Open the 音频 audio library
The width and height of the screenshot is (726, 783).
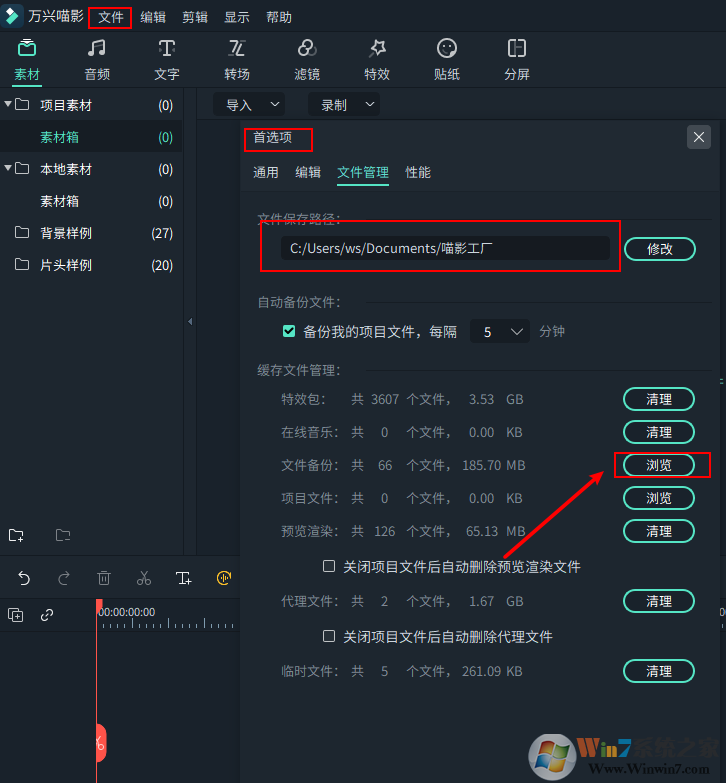click(x=97, y=60)
